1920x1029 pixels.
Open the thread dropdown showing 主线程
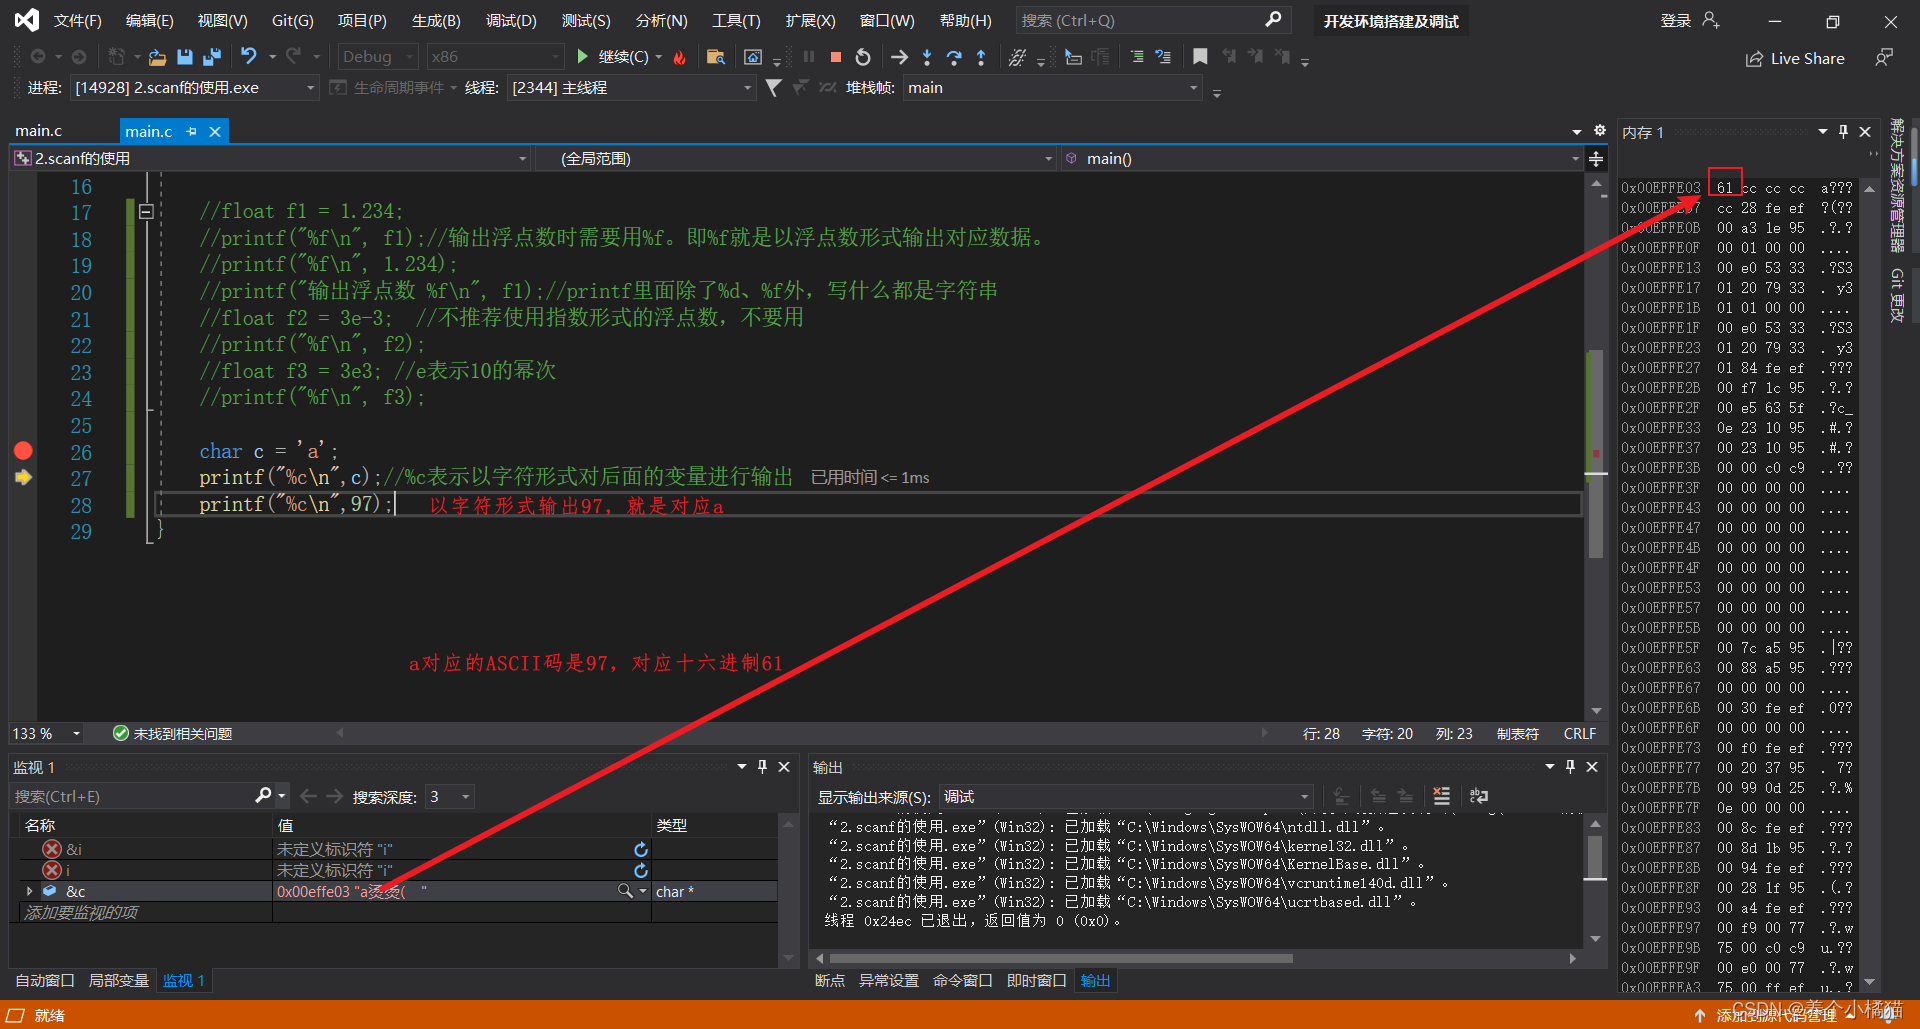point(631,88)
